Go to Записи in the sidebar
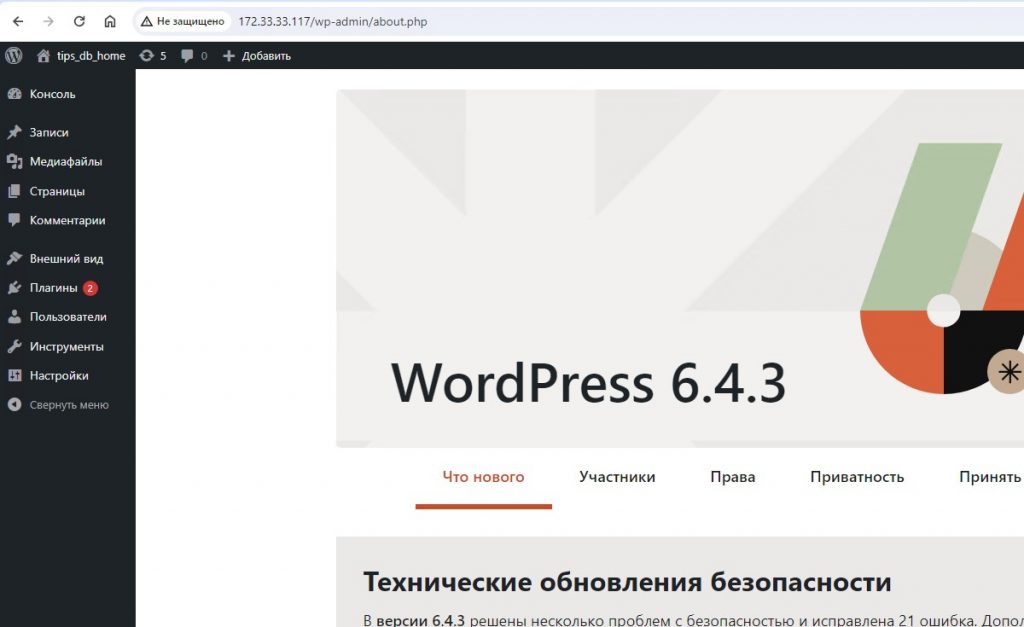The image size is (1024, 627). click(49, 132)
